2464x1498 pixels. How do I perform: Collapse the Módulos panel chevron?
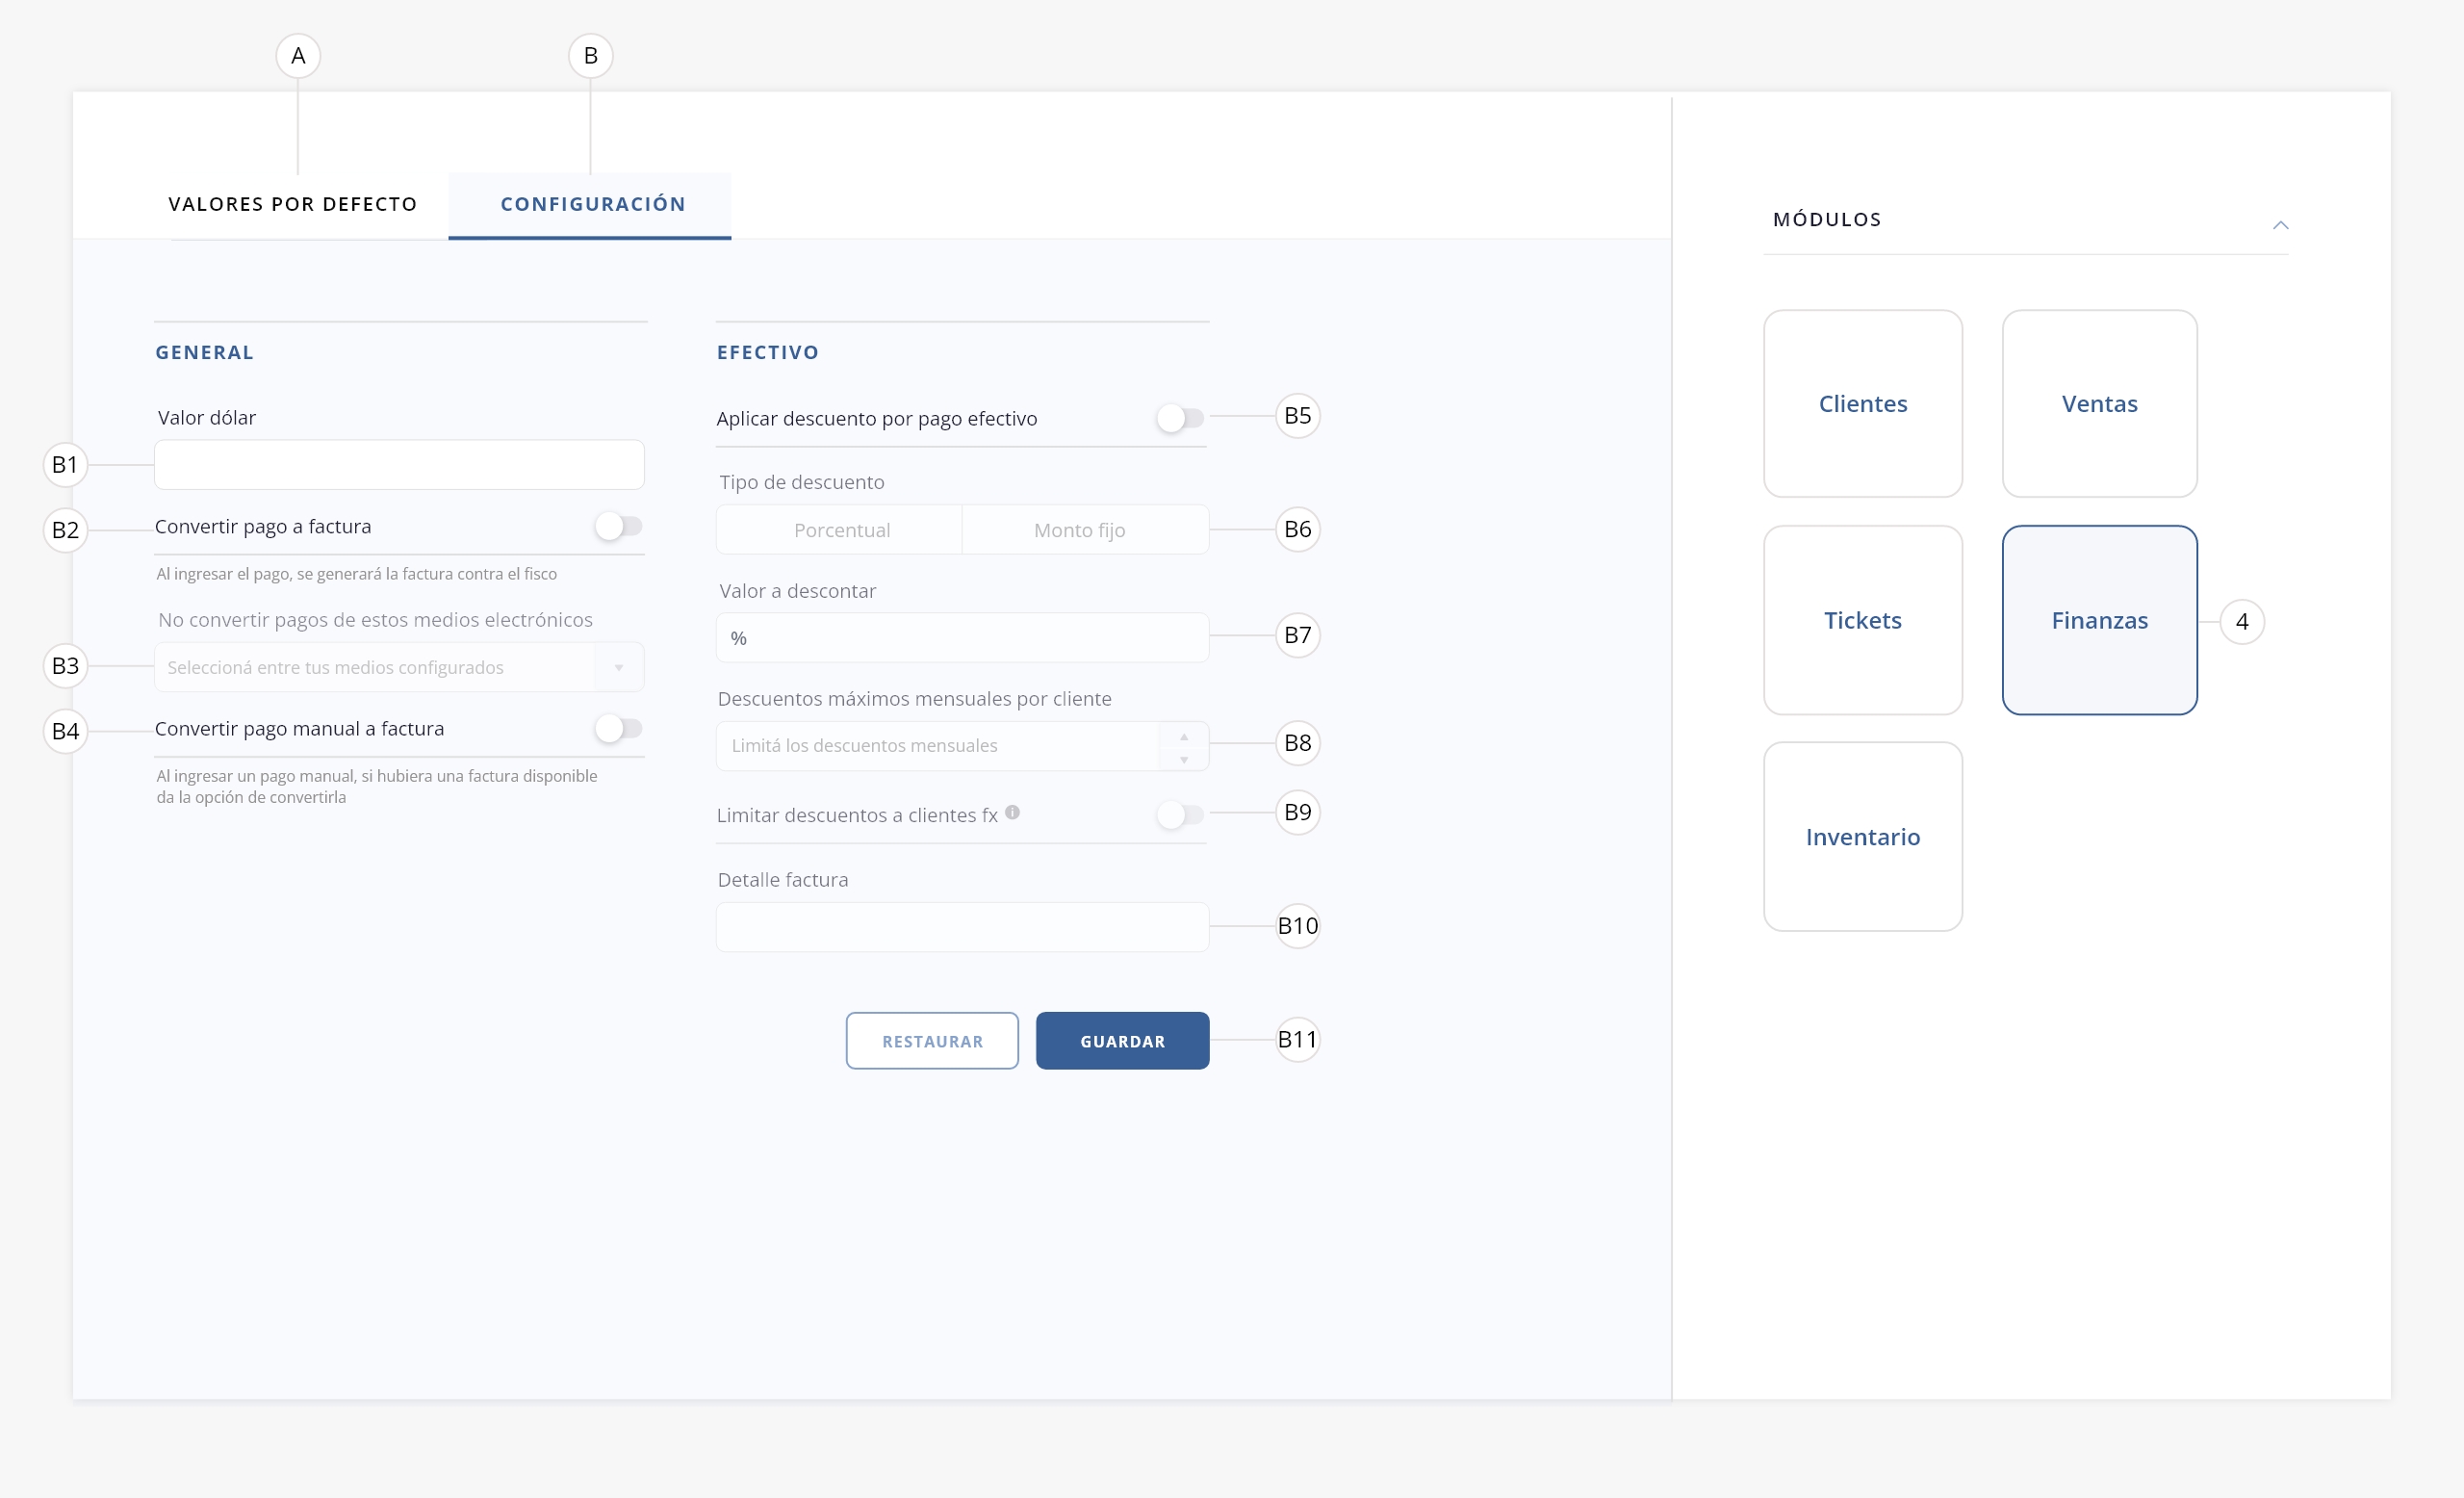[x=2280, y=225]
